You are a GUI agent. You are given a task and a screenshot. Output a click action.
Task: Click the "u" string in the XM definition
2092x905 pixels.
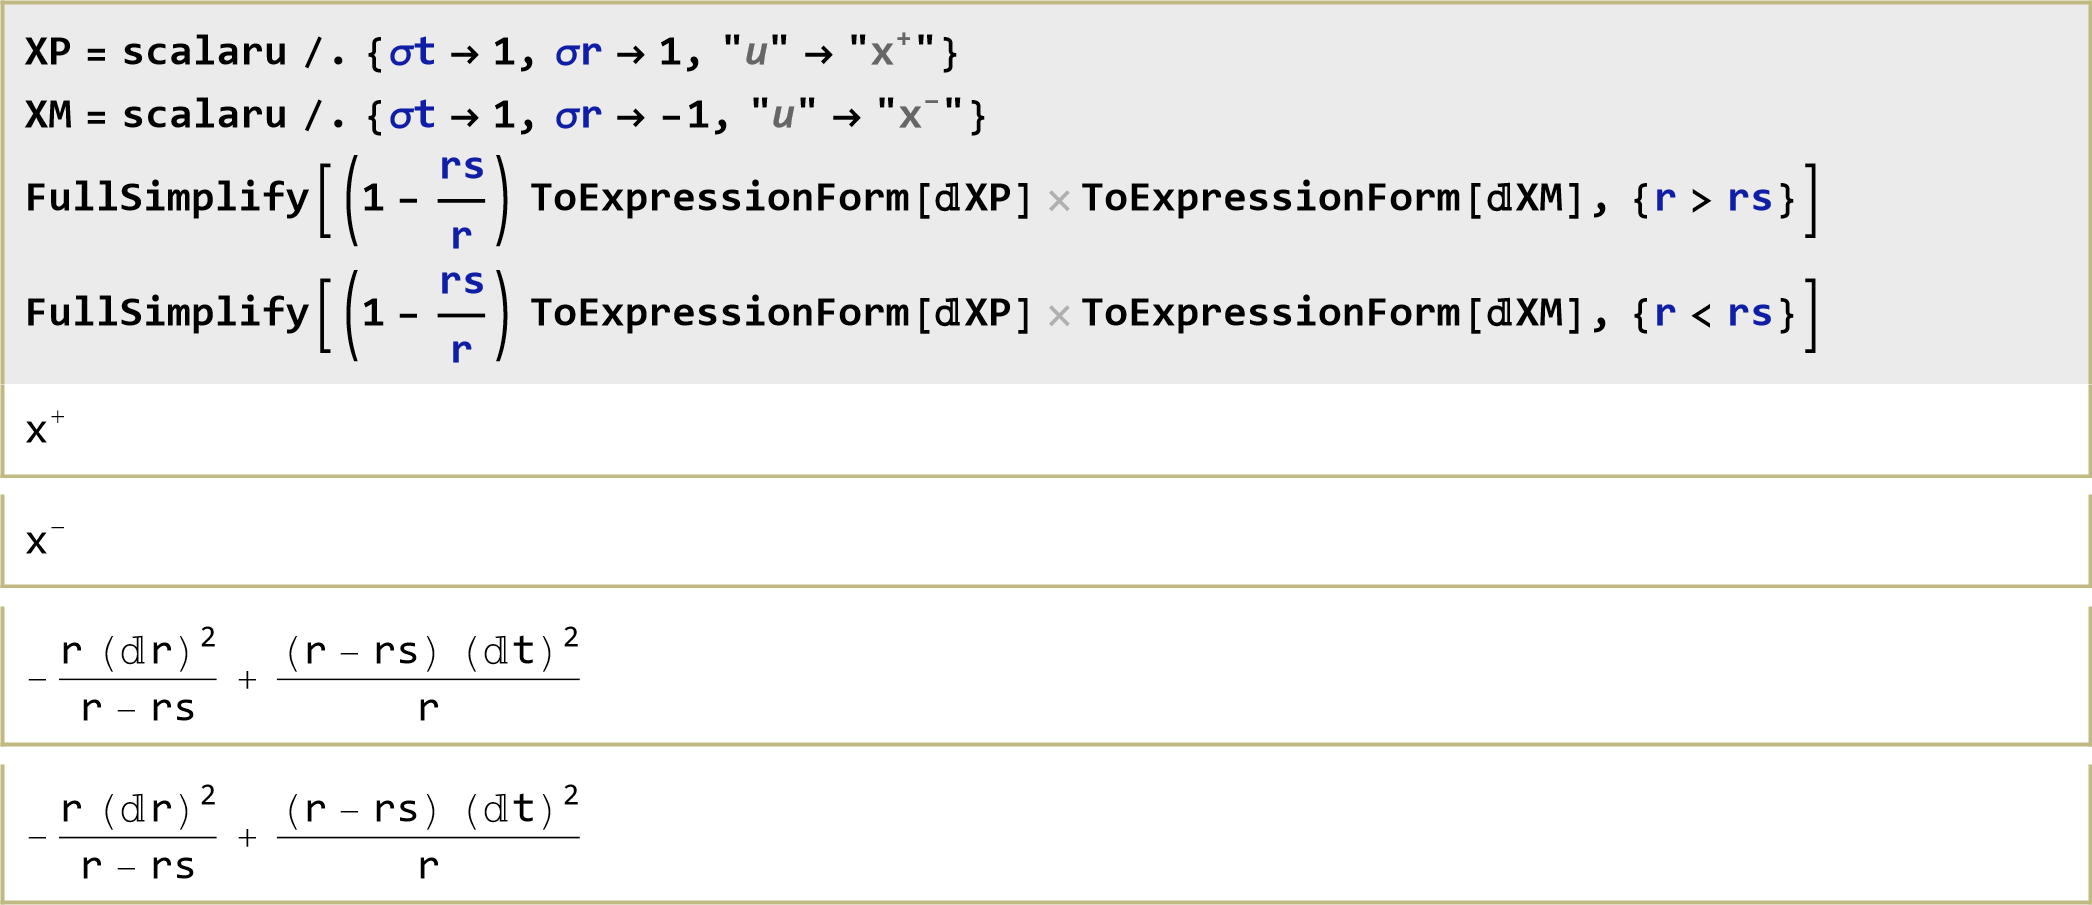[x=783, y=116]
